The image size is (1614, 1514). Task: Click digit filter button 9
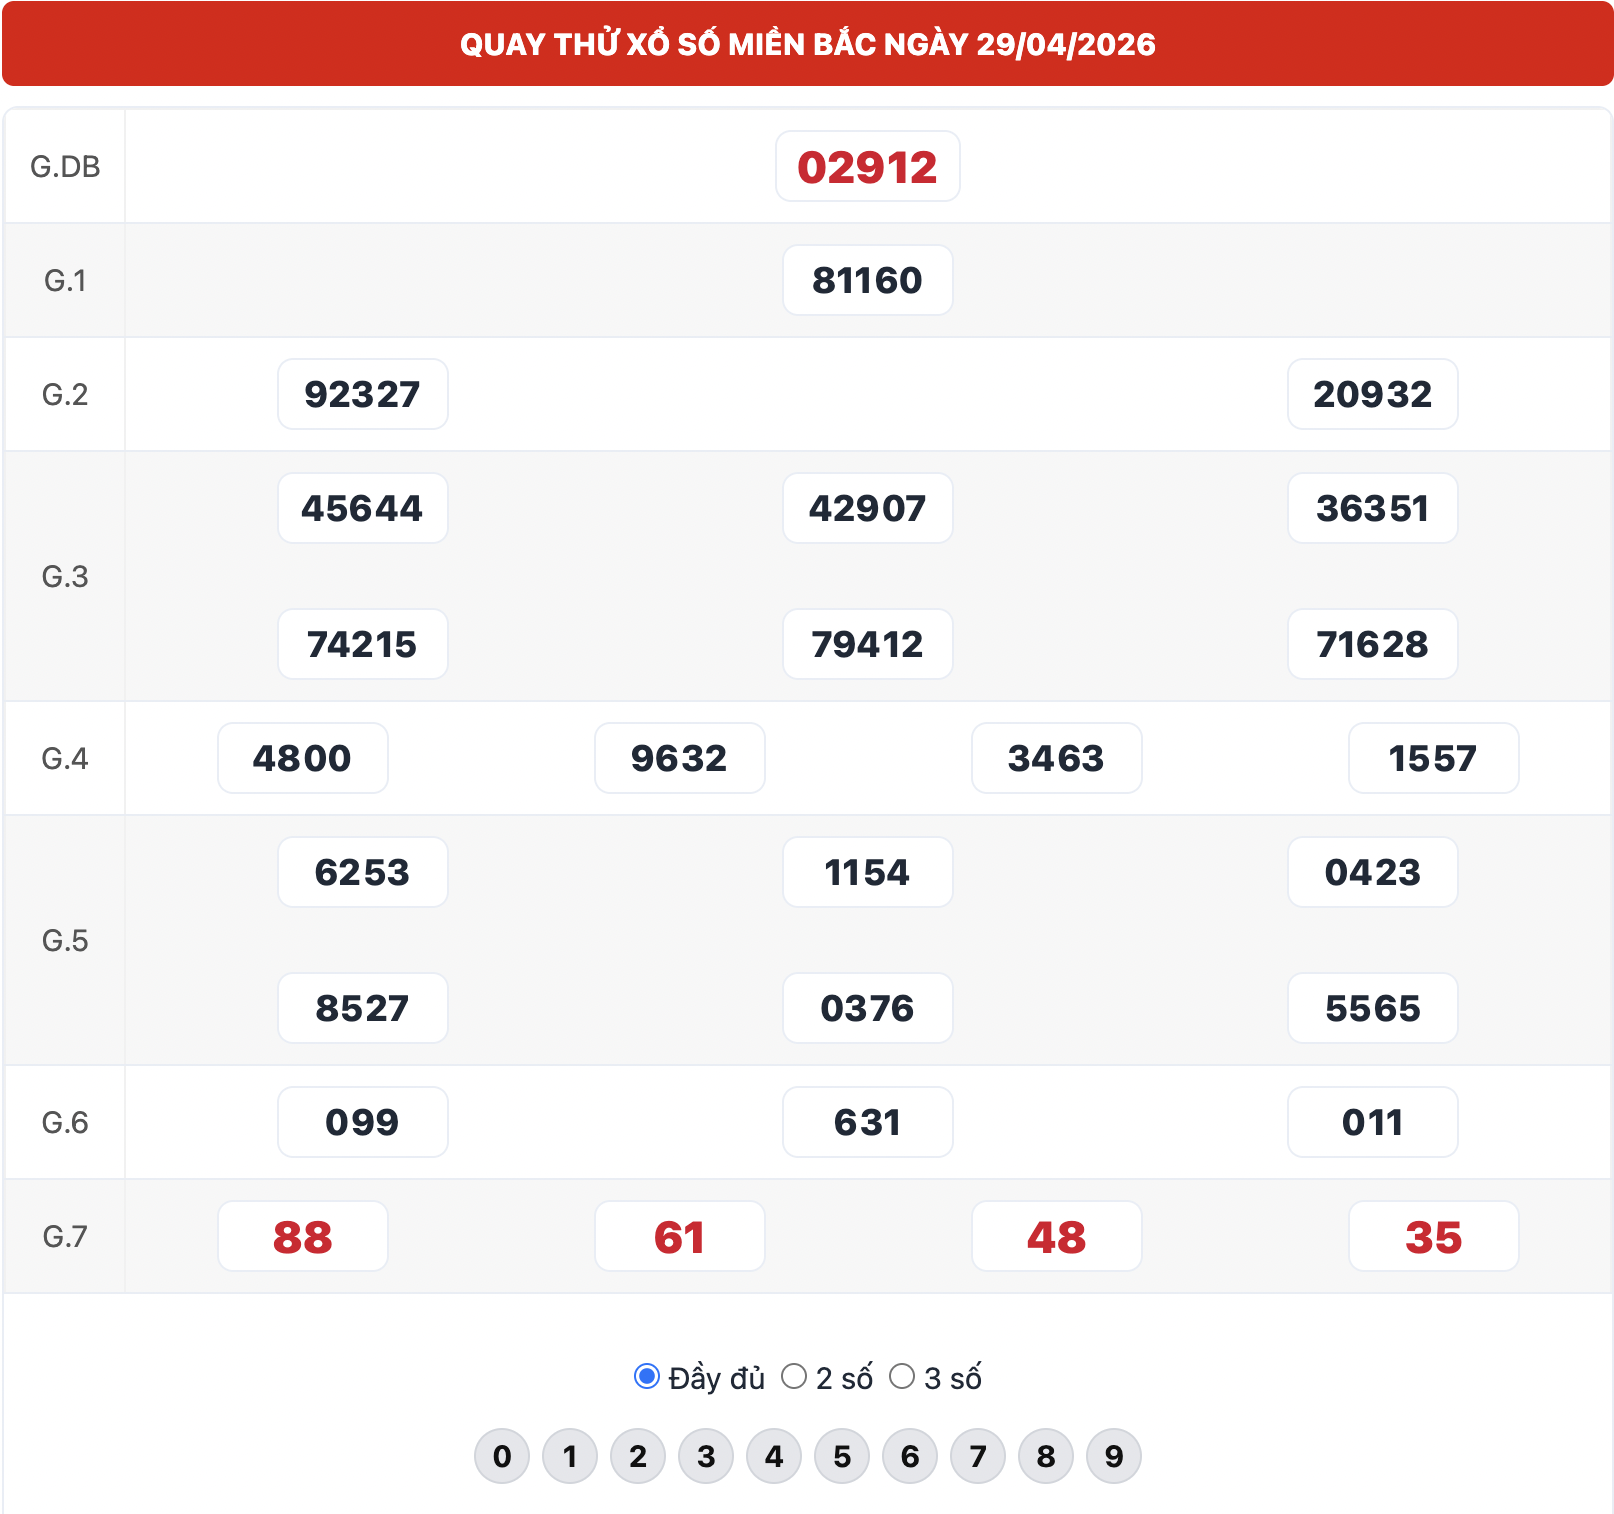pyautogui.click(x=1114, y=1456)
